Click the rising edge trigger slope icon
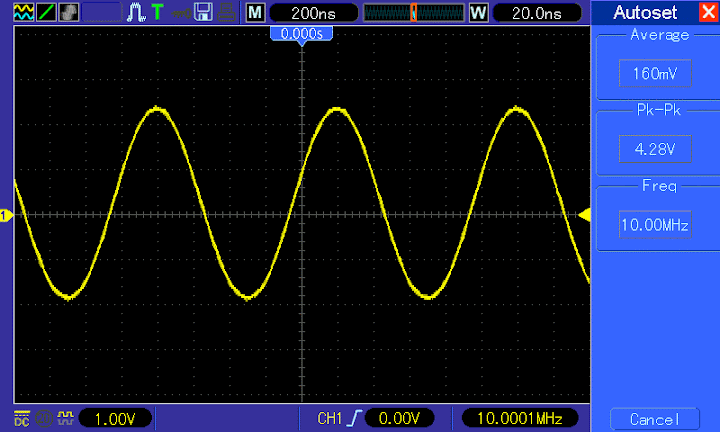Viewport: 720px width, 432px height. pos(354,418)
